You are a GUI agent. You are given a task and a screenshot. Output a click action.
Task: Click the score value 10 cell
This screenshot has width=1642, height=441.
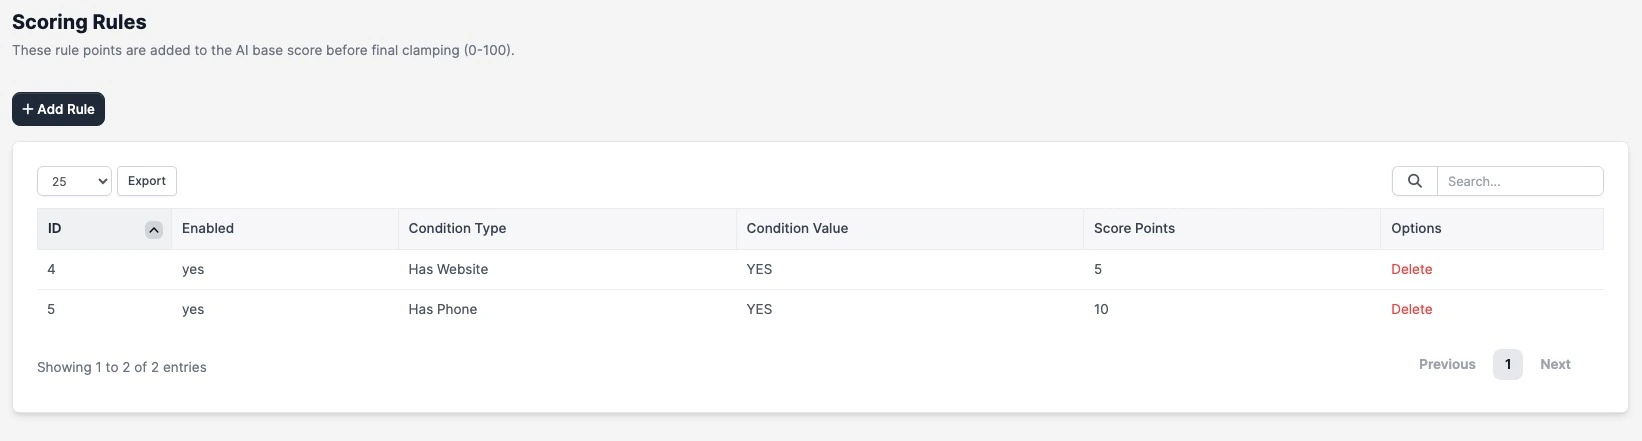pyautogui.click(x=1101, y=309)
